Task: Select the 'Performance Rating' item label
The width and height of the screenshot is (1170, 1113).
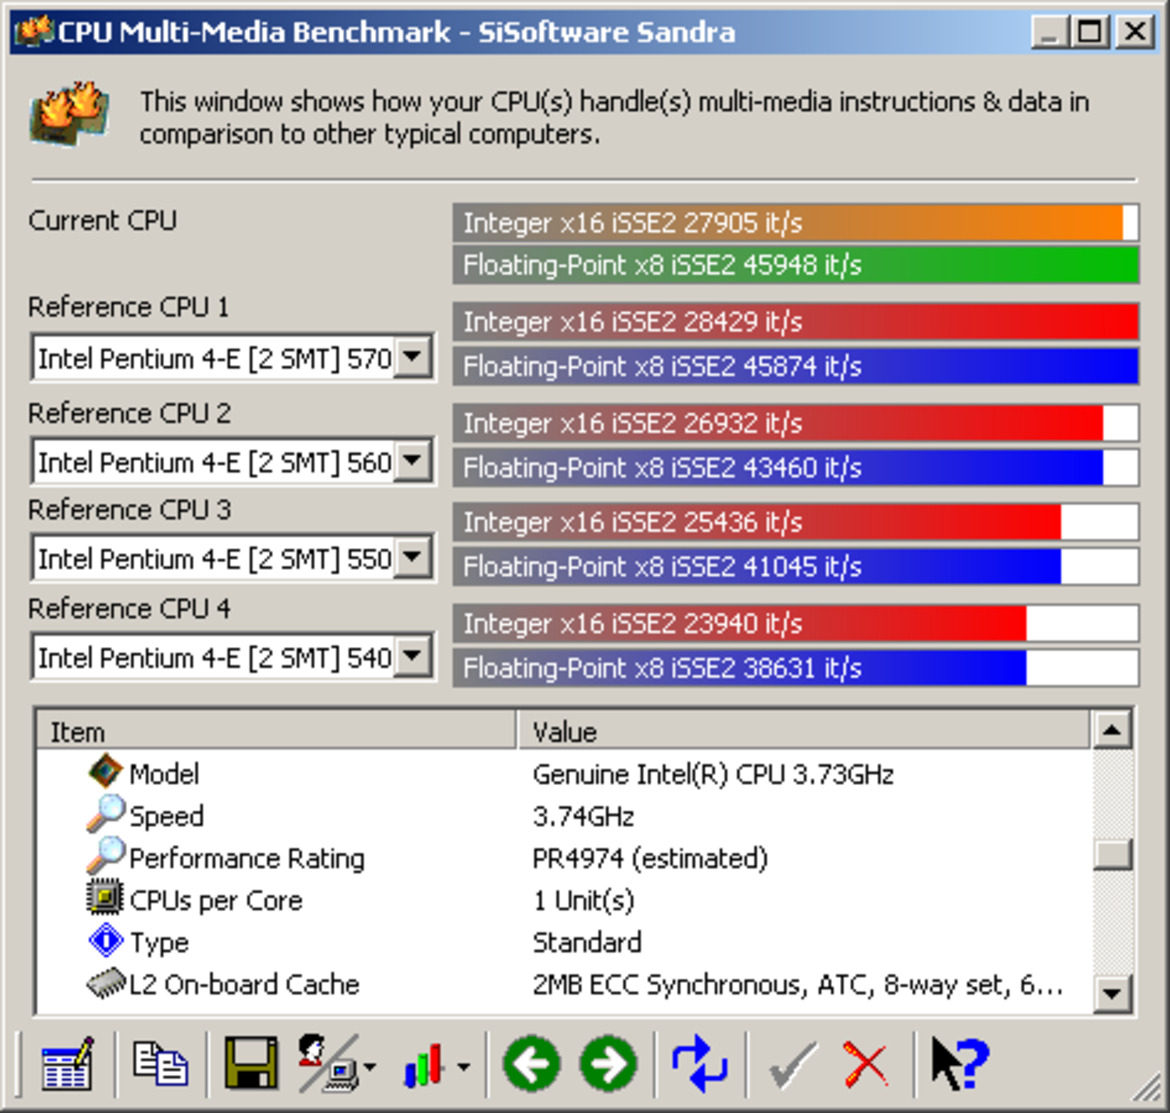Action: click(x=247, y=859)
